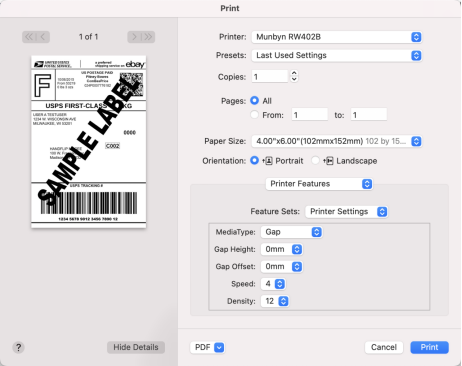
Task: Open the Printer Features section dropdown
Action: (319, 184)
